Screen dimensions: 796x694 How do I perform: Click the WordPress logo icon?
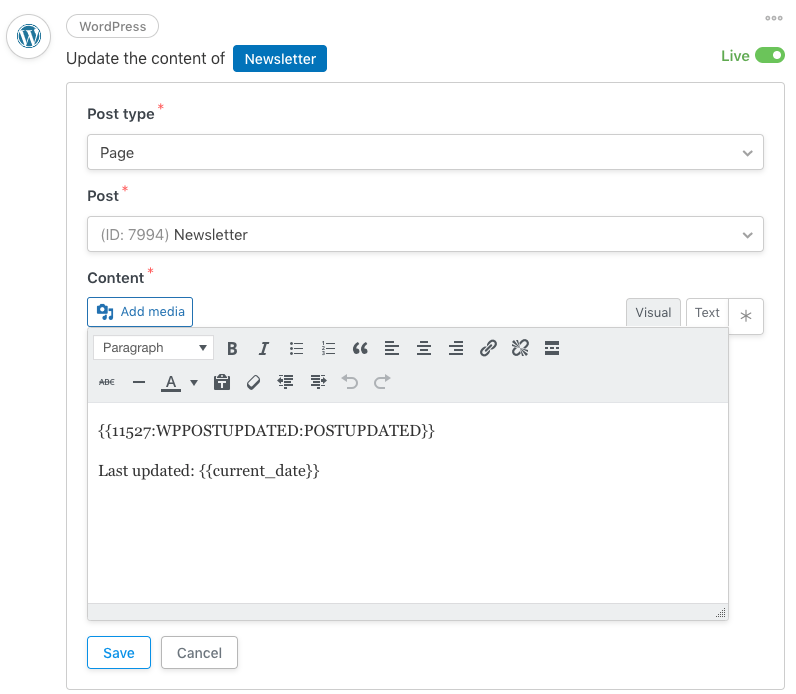pyautogui.click(x=28, y=37)
